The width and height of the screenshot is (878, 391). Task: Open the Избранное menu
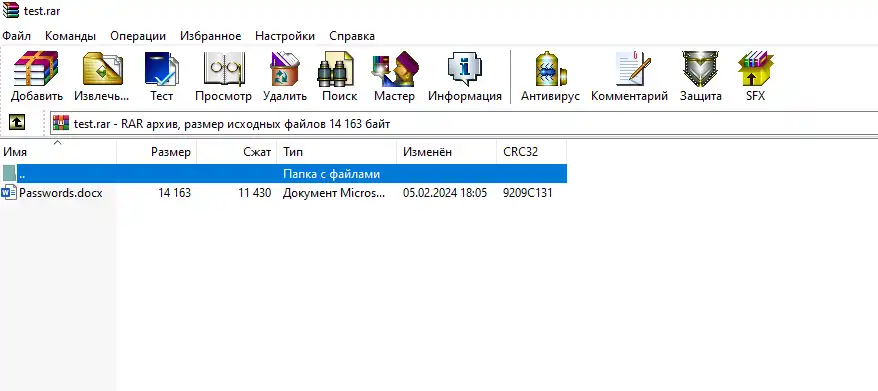pos(211,36)
